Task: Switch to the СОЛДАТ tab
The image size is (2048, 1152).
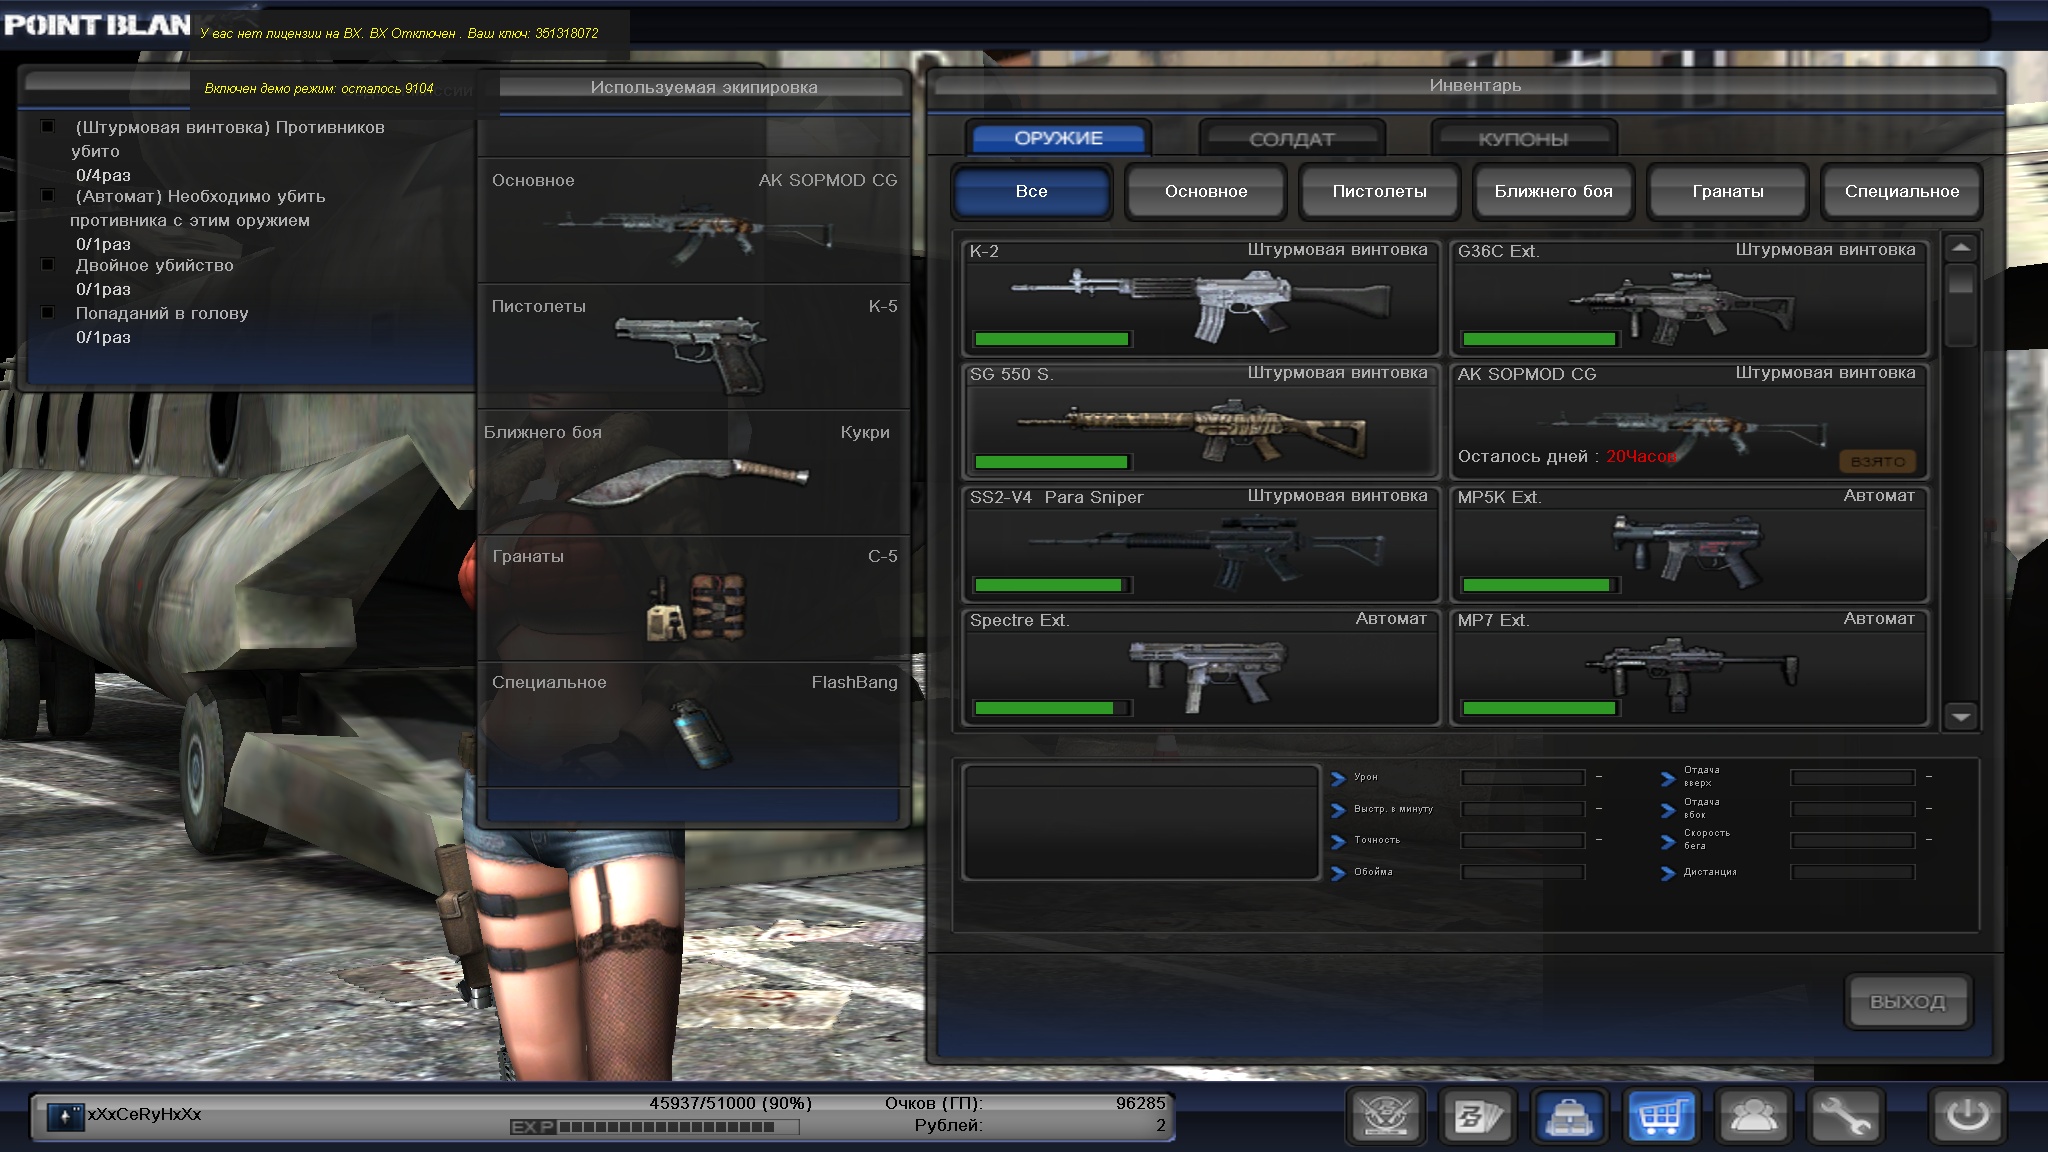Action: 1292,139
